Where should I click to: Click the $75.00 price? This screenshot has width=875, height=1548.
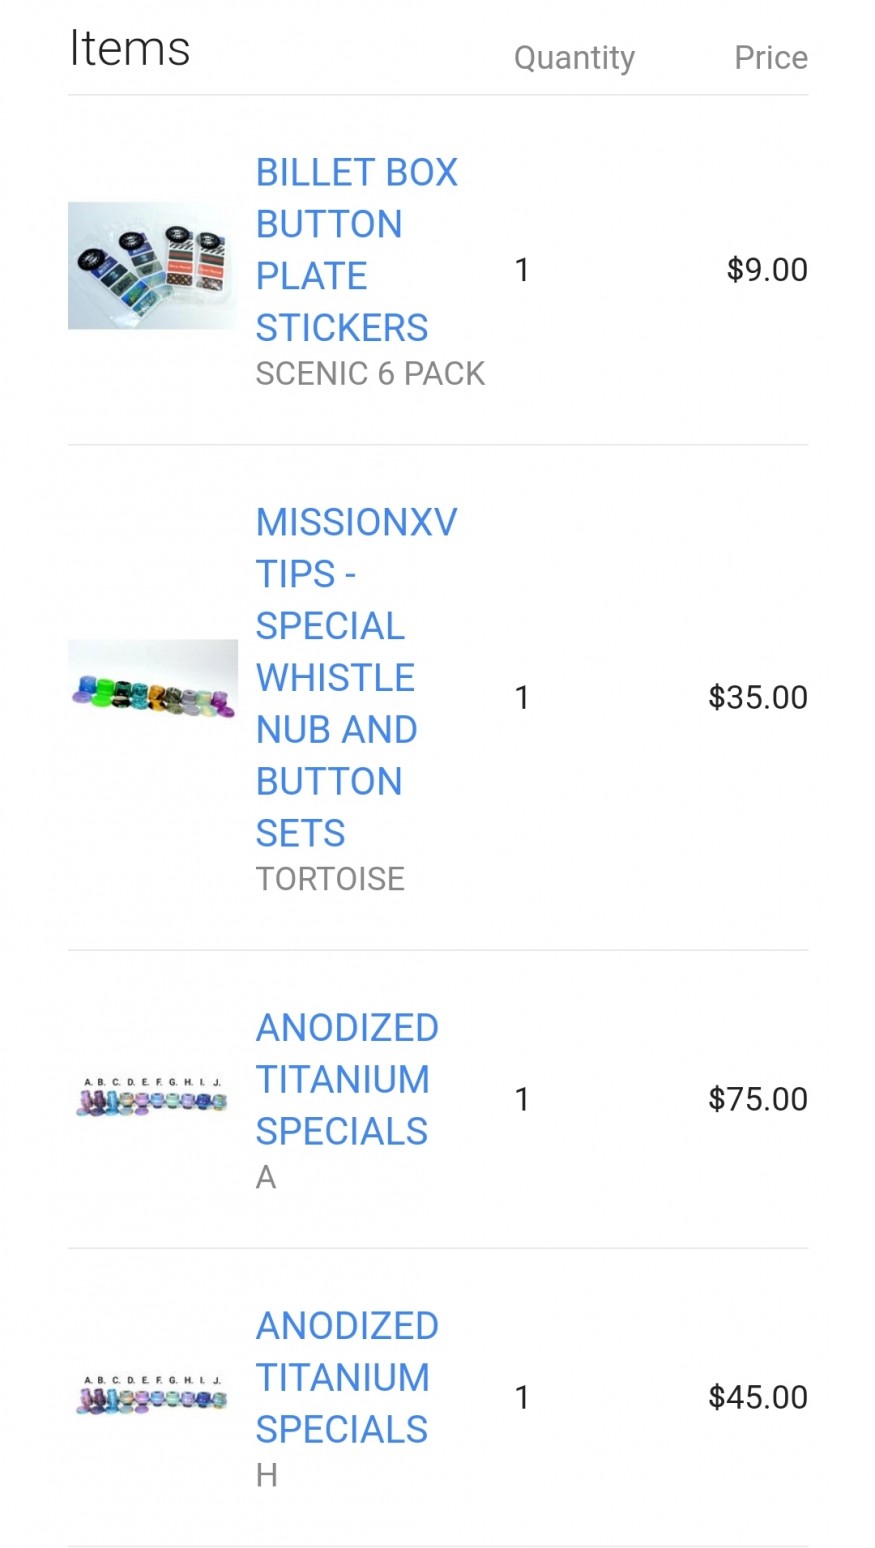coord(757,1099)
